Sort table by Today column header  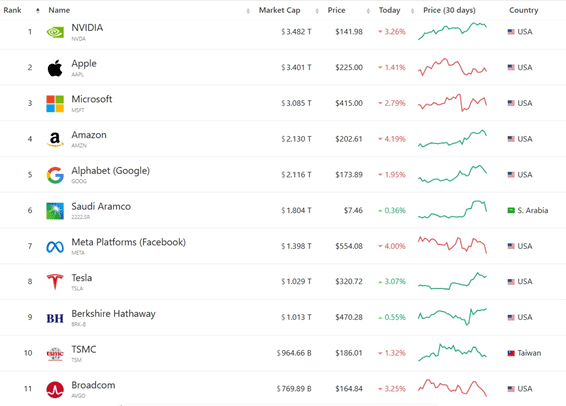389,10
